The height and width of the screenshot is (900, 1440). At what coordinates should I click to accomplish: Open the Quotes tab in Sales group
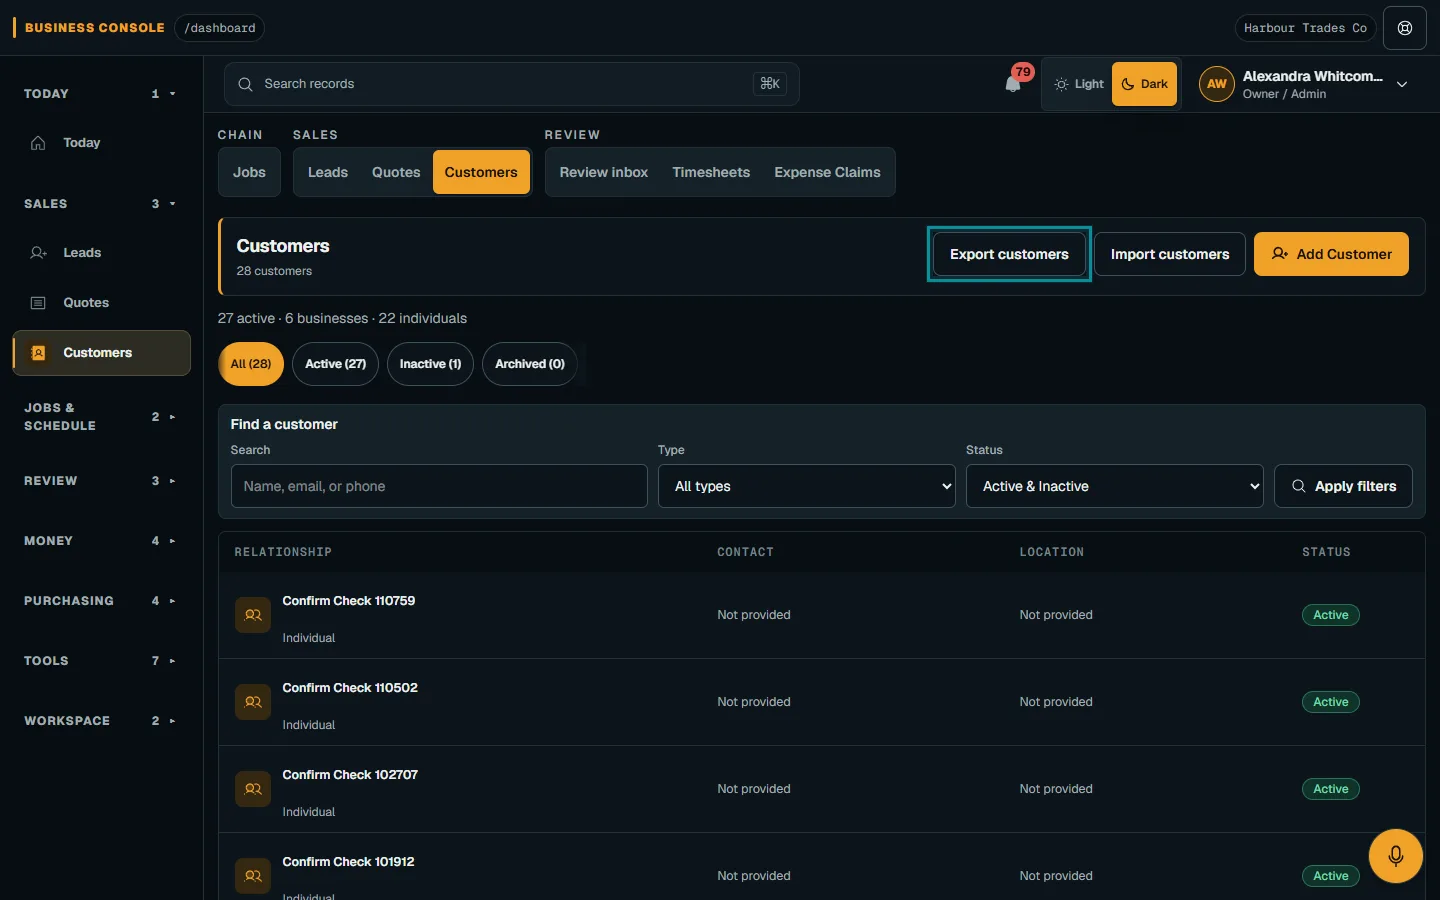[x=396, y=172]
